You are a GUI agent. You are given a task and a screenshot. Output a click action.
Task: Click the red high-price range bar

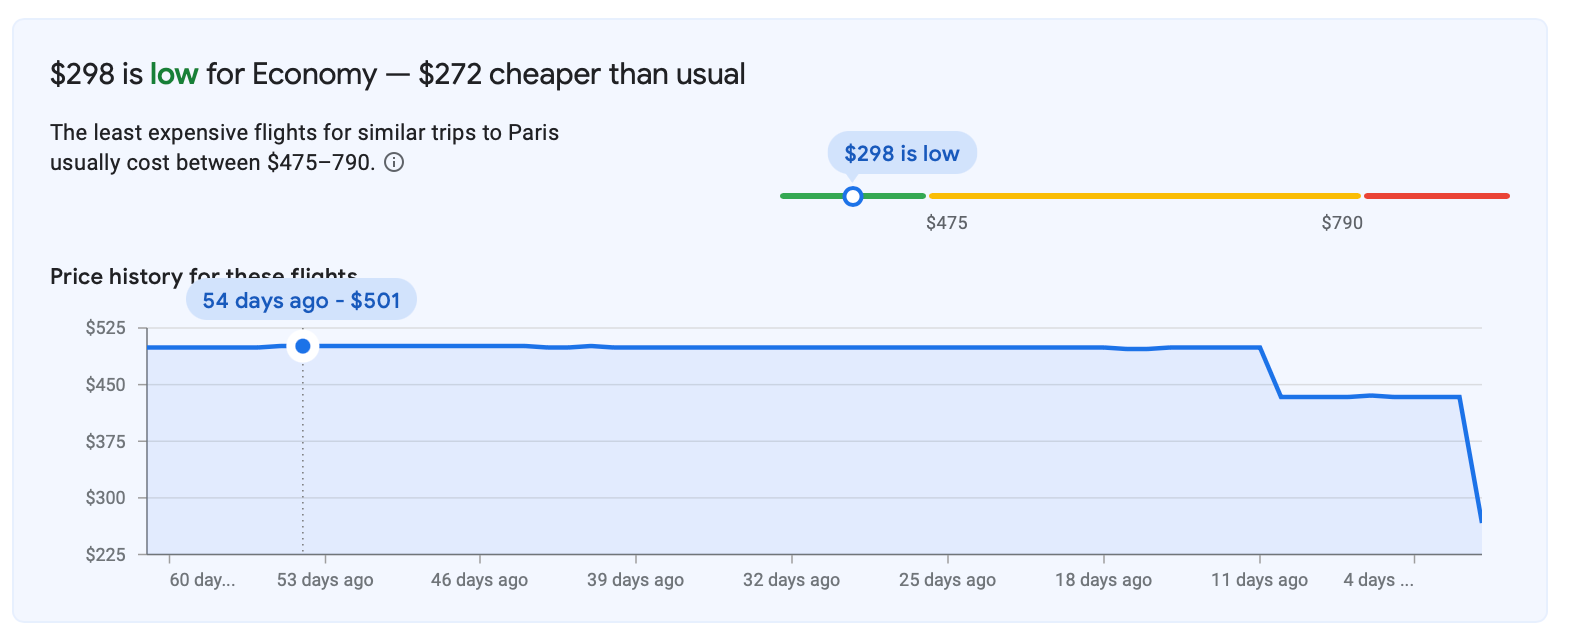pyautogui.click(x=1436, y=196)
